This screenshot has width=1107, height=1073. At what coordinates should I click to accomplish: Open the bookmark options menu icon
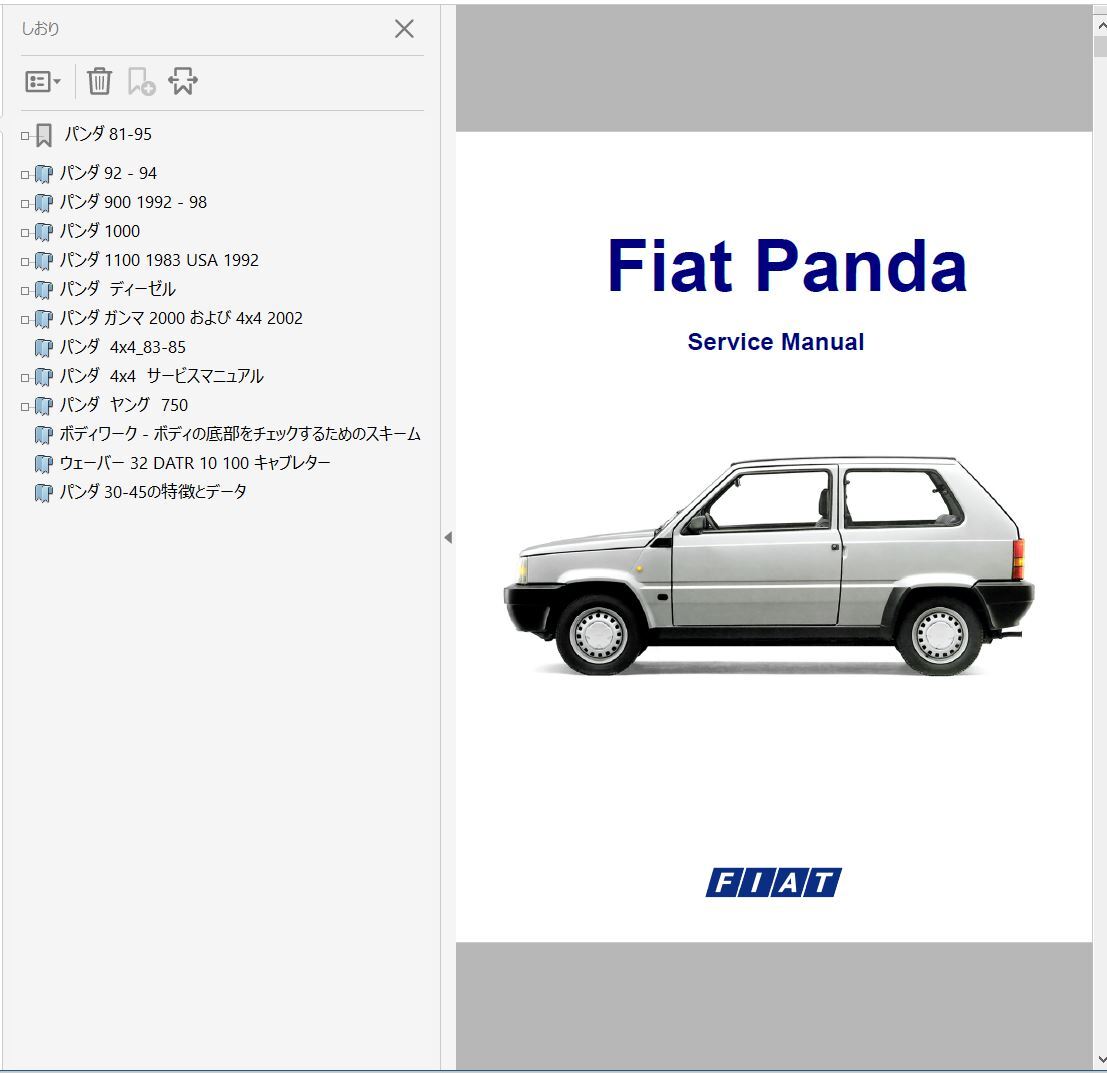click(36, 81)
